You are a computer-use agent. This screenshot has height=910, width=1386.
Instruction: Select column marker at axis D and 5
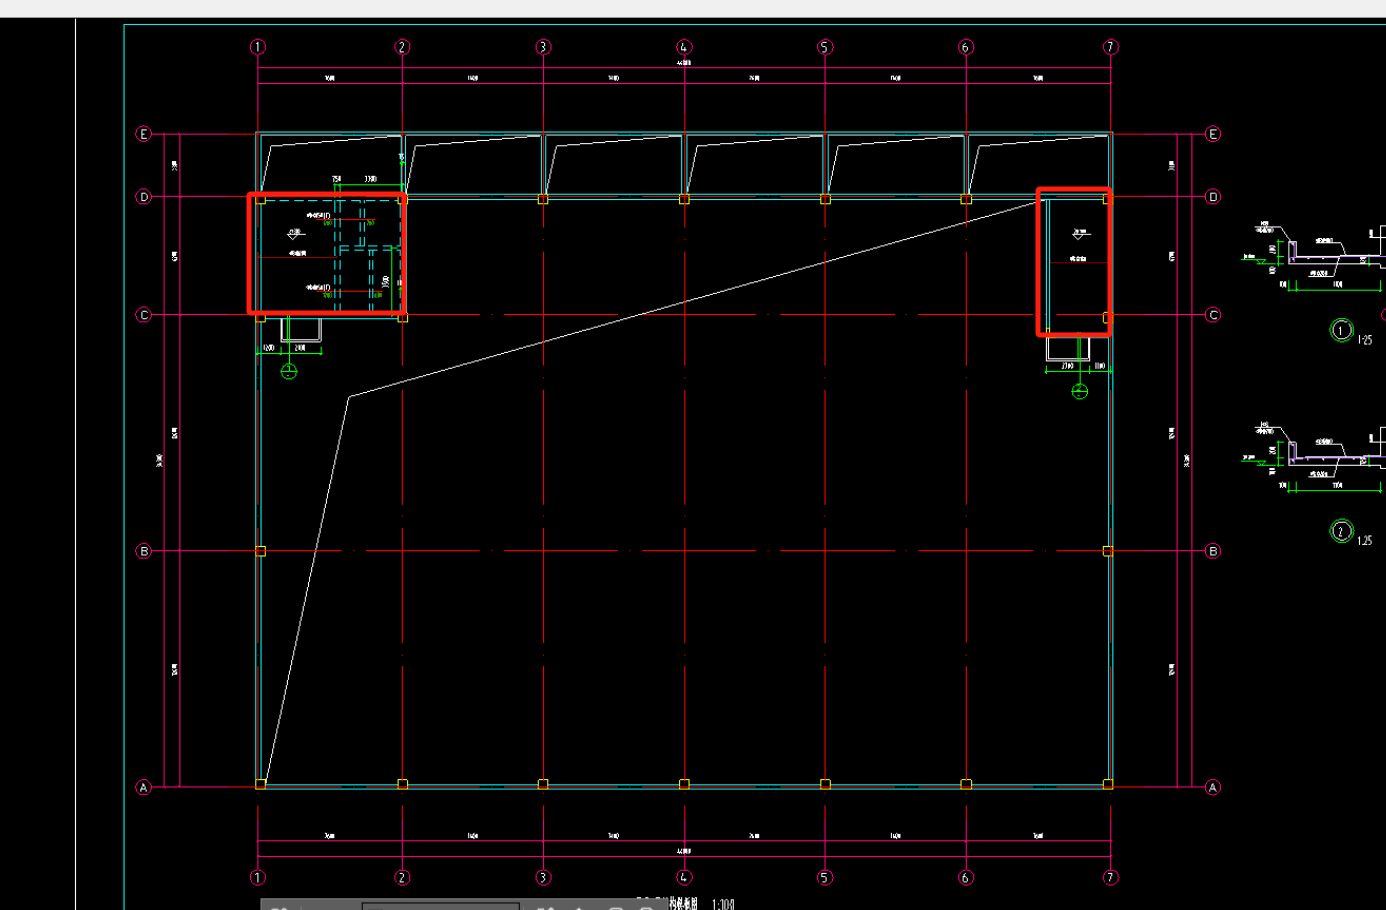click(825, 200)
